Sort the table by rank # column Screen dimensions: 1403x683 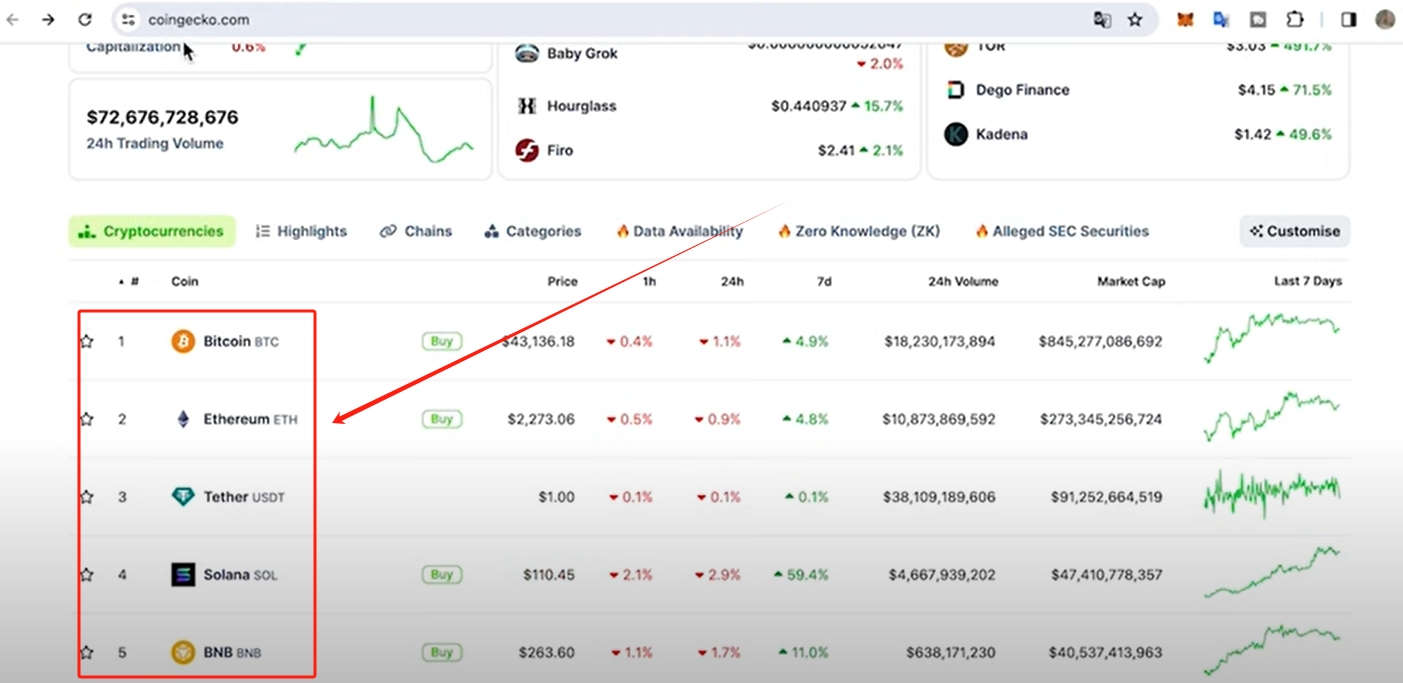[x=134, y=282]
